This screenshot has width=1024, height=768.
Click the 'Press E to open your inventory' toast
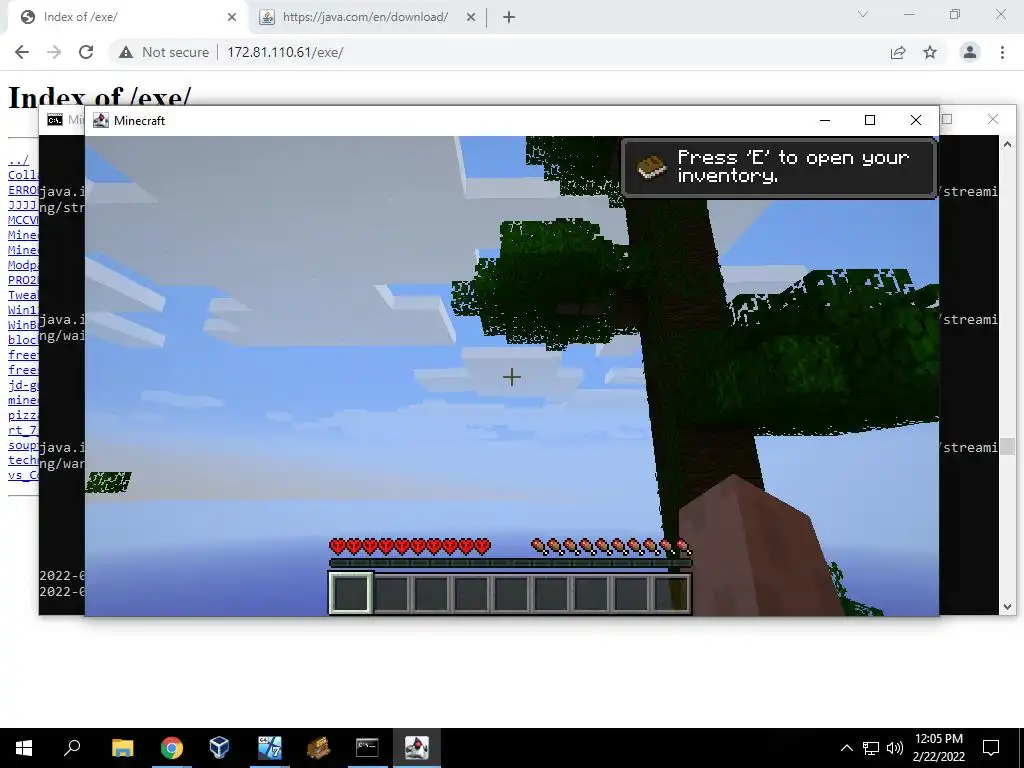click(779, 167)
